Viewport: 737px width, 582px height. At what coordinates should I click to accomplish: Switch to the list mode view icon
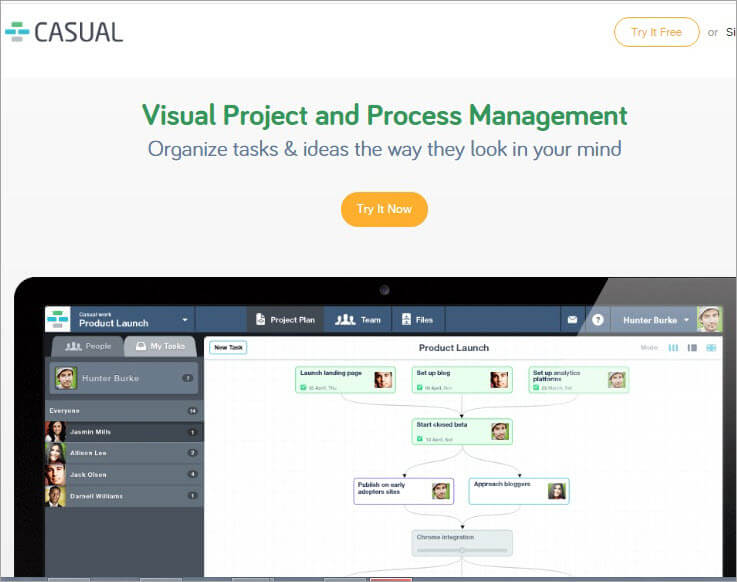[692, 348]
